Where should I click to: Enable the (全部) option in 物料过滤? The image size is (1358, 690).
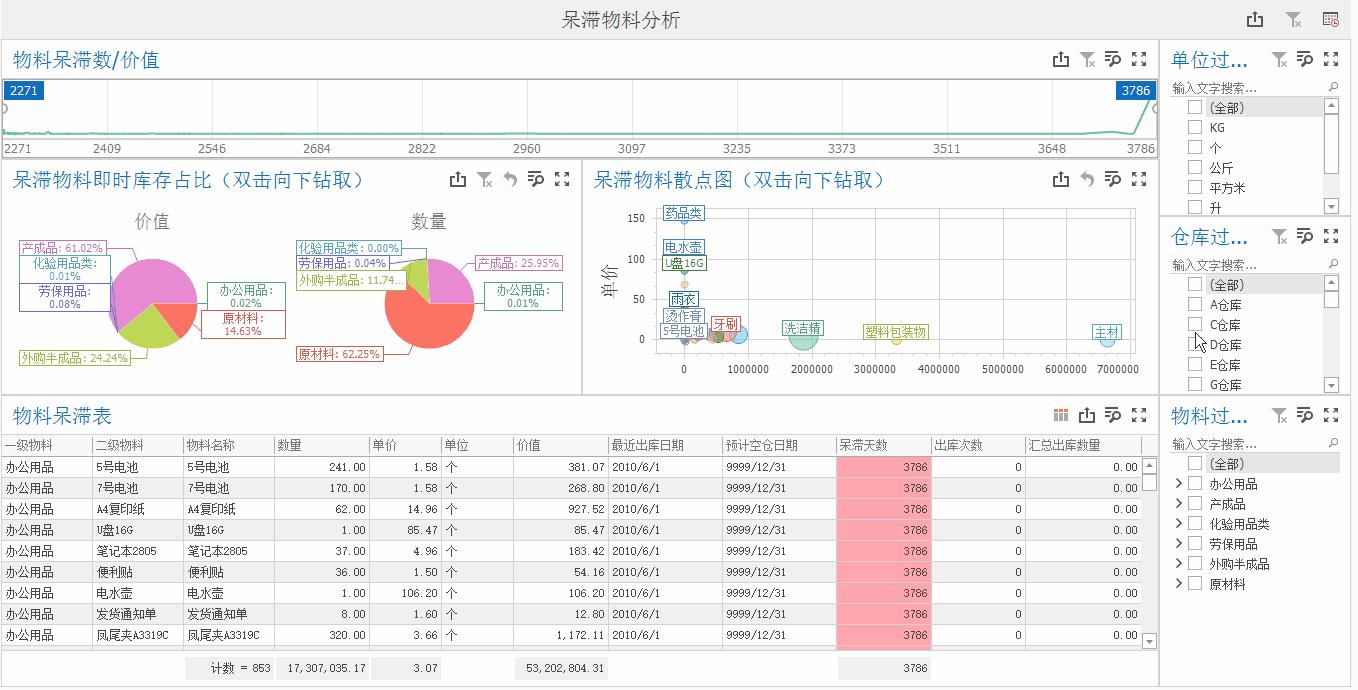1194,463
